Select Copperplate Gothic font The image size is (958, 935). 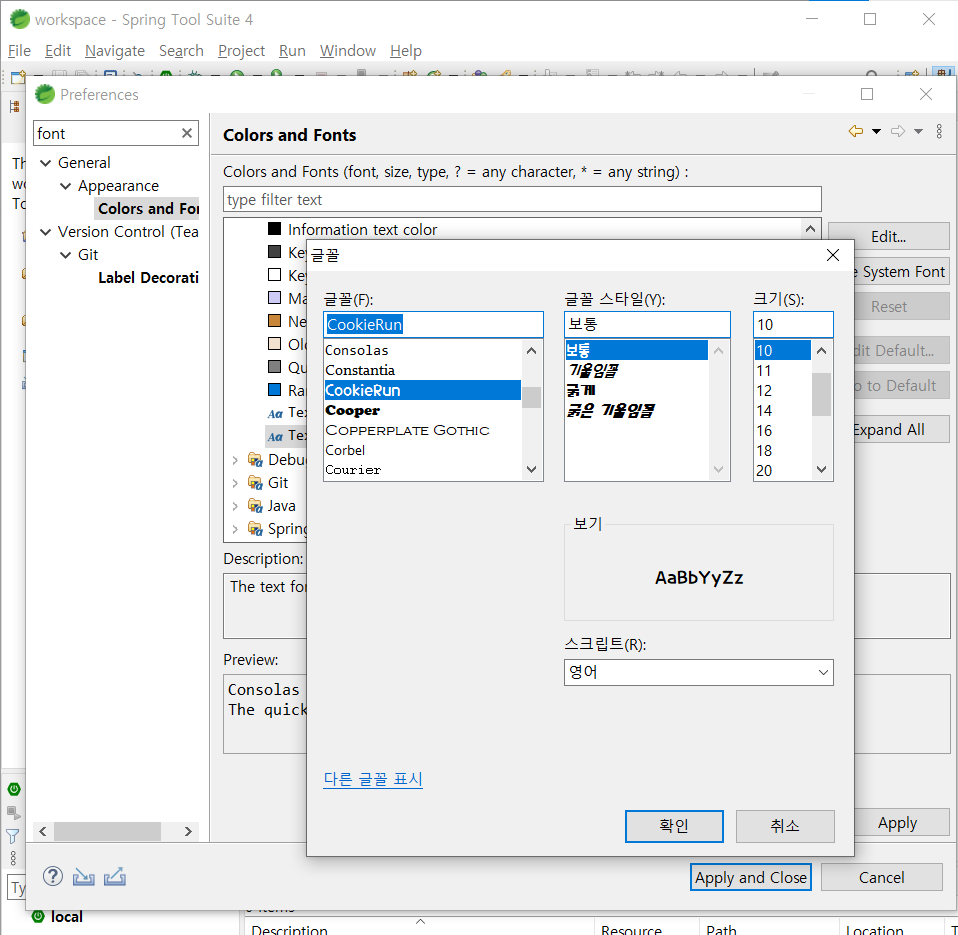423,430
